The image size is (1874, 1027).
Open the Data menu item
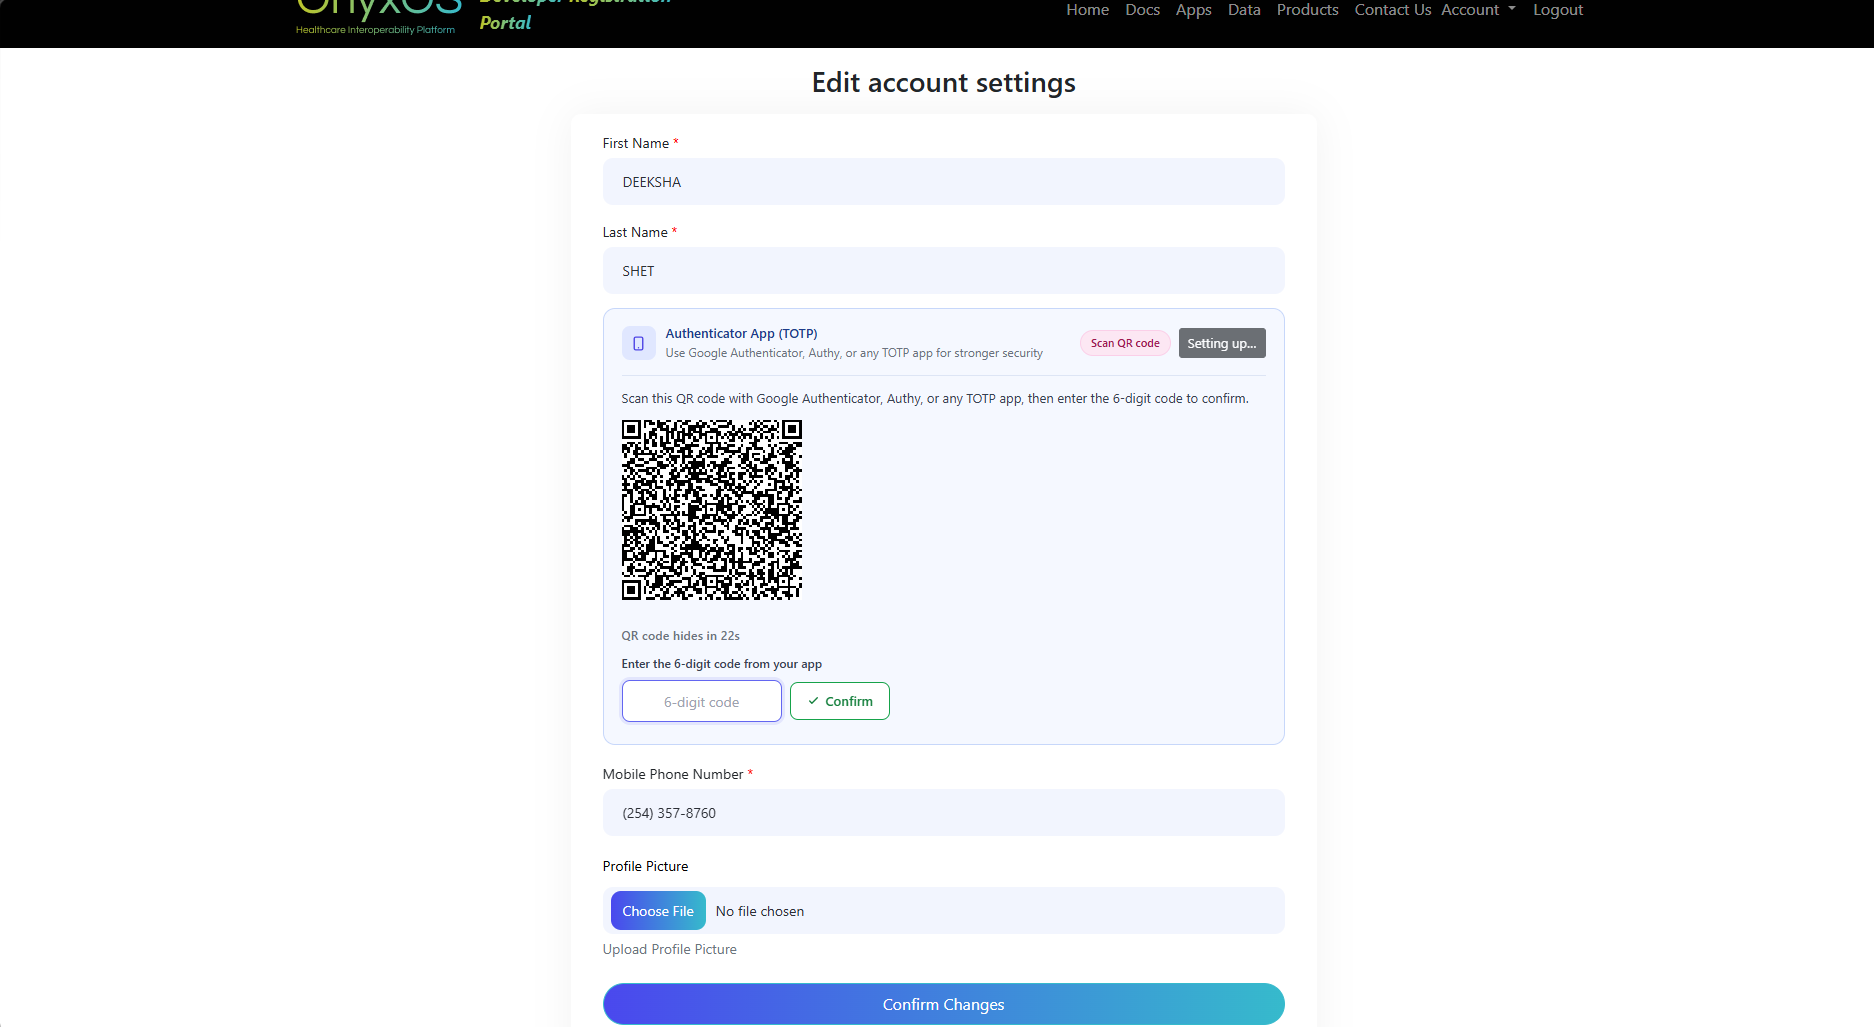click(x=1244, y=10)
